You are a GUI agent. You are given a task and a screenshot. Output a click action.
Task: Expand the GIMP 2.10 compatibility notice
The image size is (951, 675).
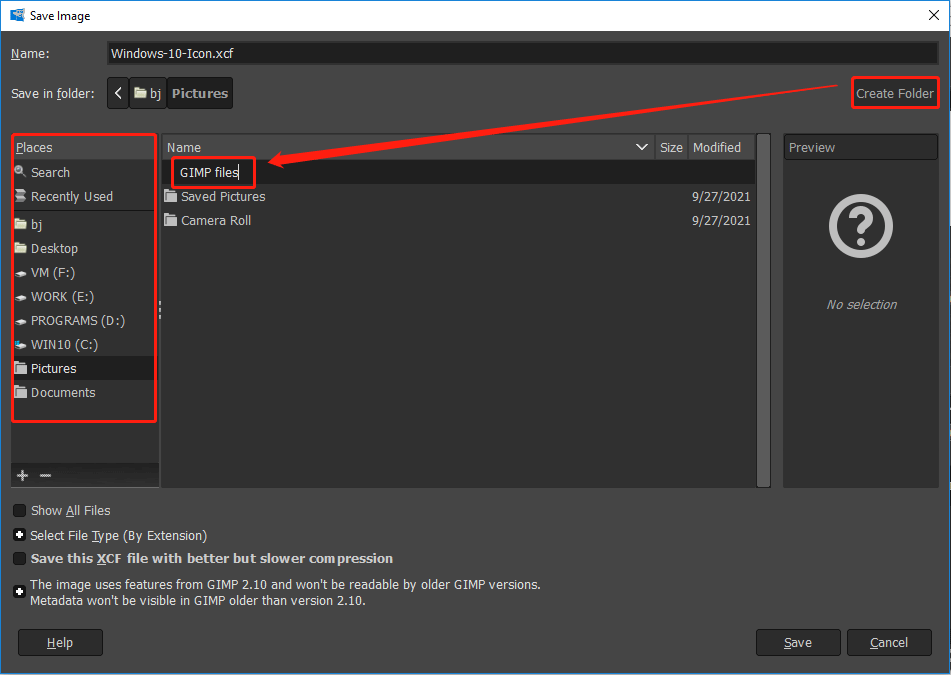tap(20, 592)
